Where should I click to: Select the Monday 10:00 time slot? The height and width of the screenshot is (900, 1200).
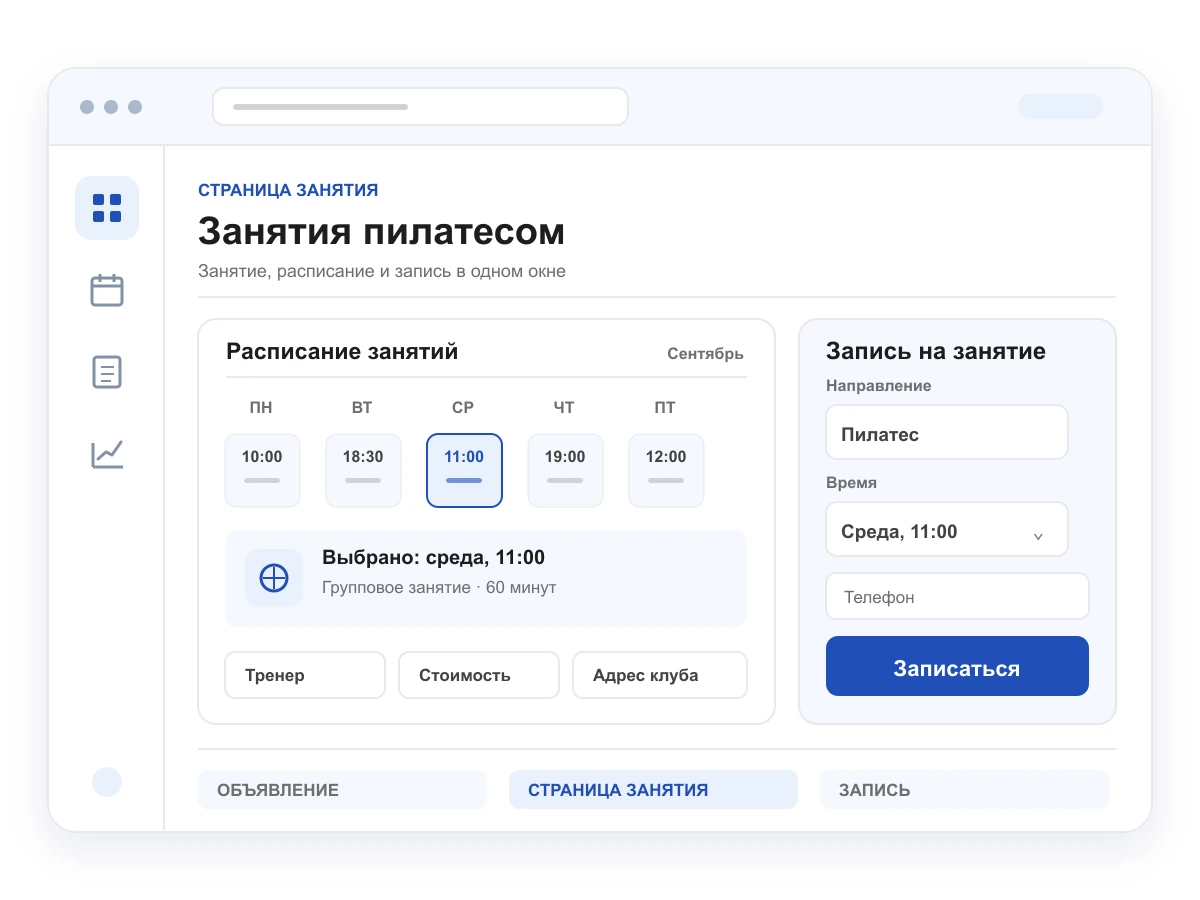coord(262,470)
